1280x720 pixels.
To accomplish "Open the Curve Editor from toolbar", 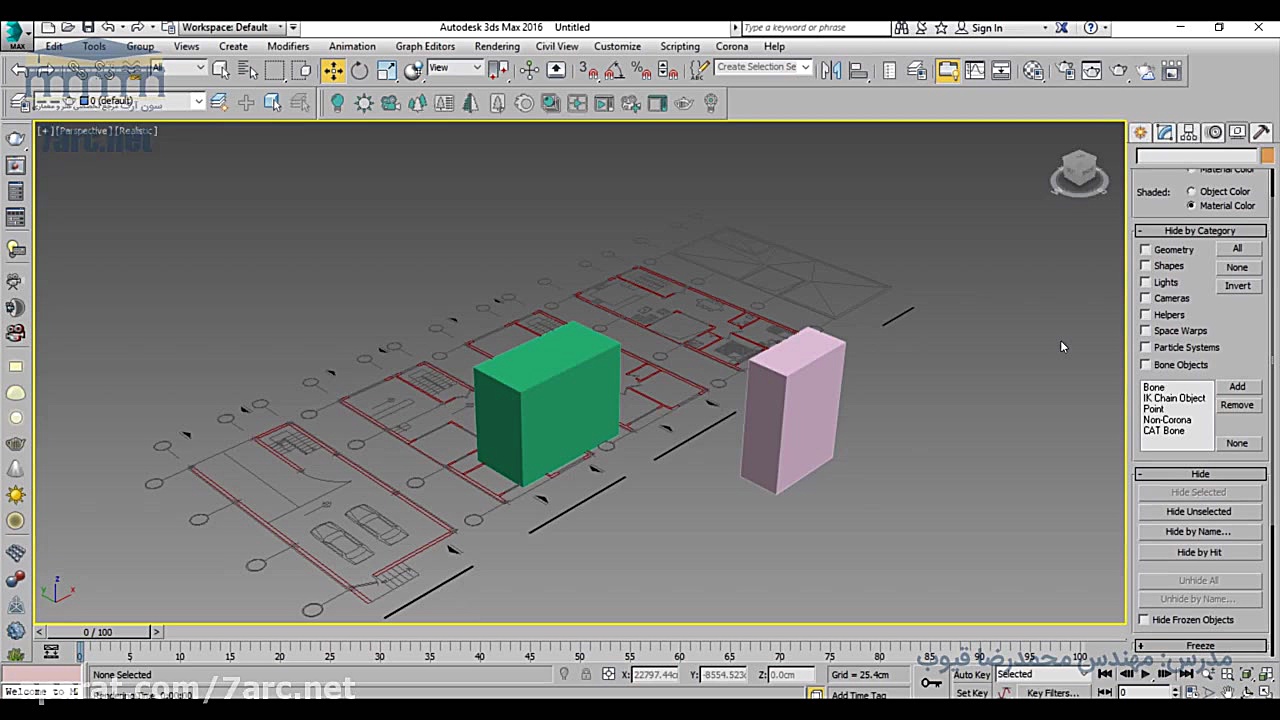I will [975, 70].
